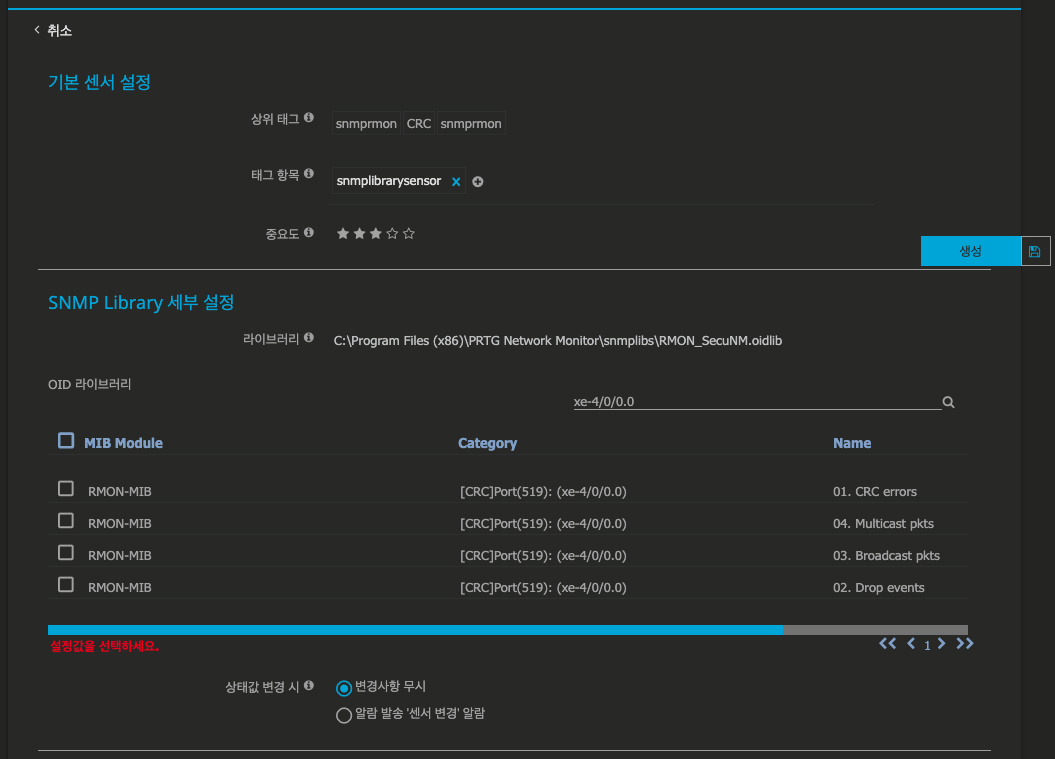Click the RMON_SecuNM.oidlib library path
The image size is (1055, 759).
pyautogui.click(x=558, y=340)
